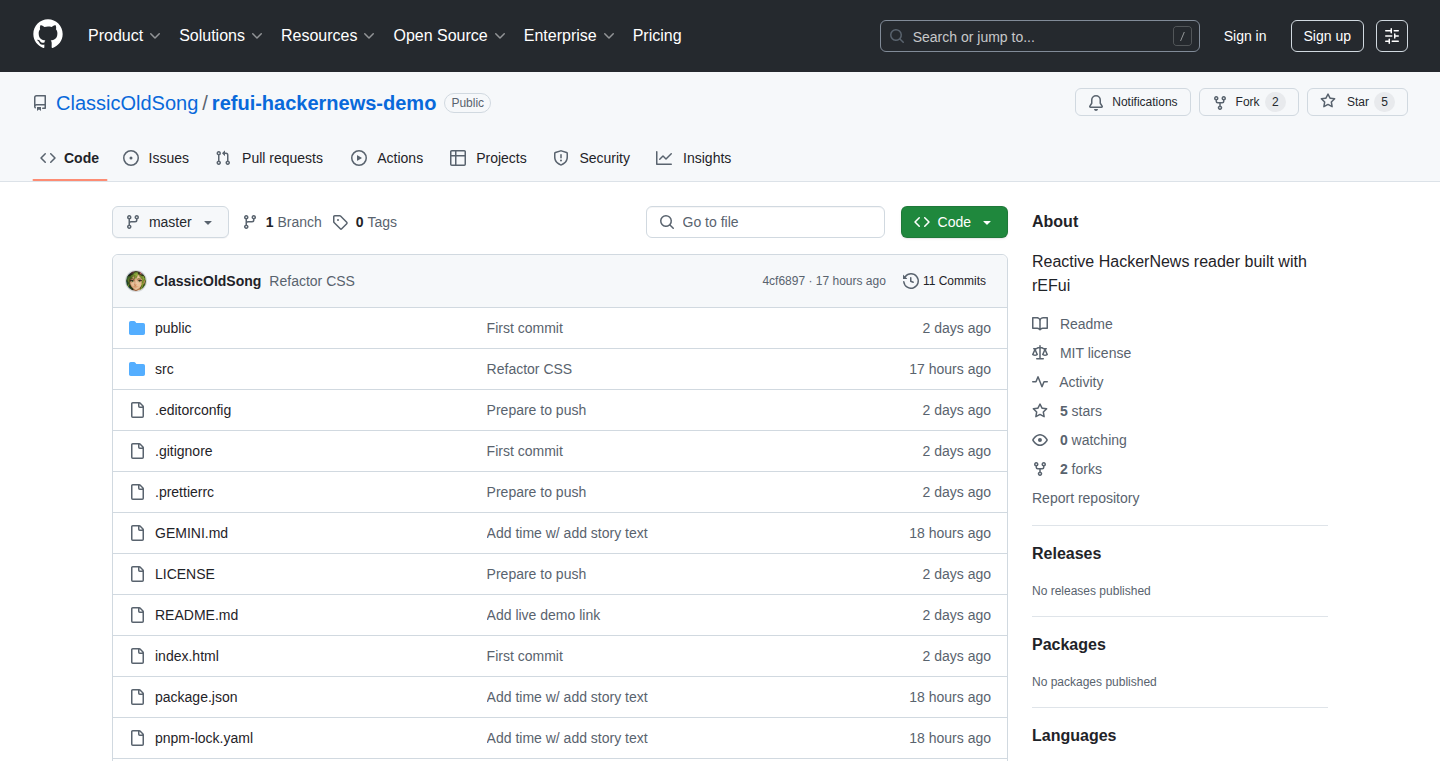The image size is (1440, 761).
Task: Open the refui-hackernews-demo repository link
Action: click(x=324, y=103)
